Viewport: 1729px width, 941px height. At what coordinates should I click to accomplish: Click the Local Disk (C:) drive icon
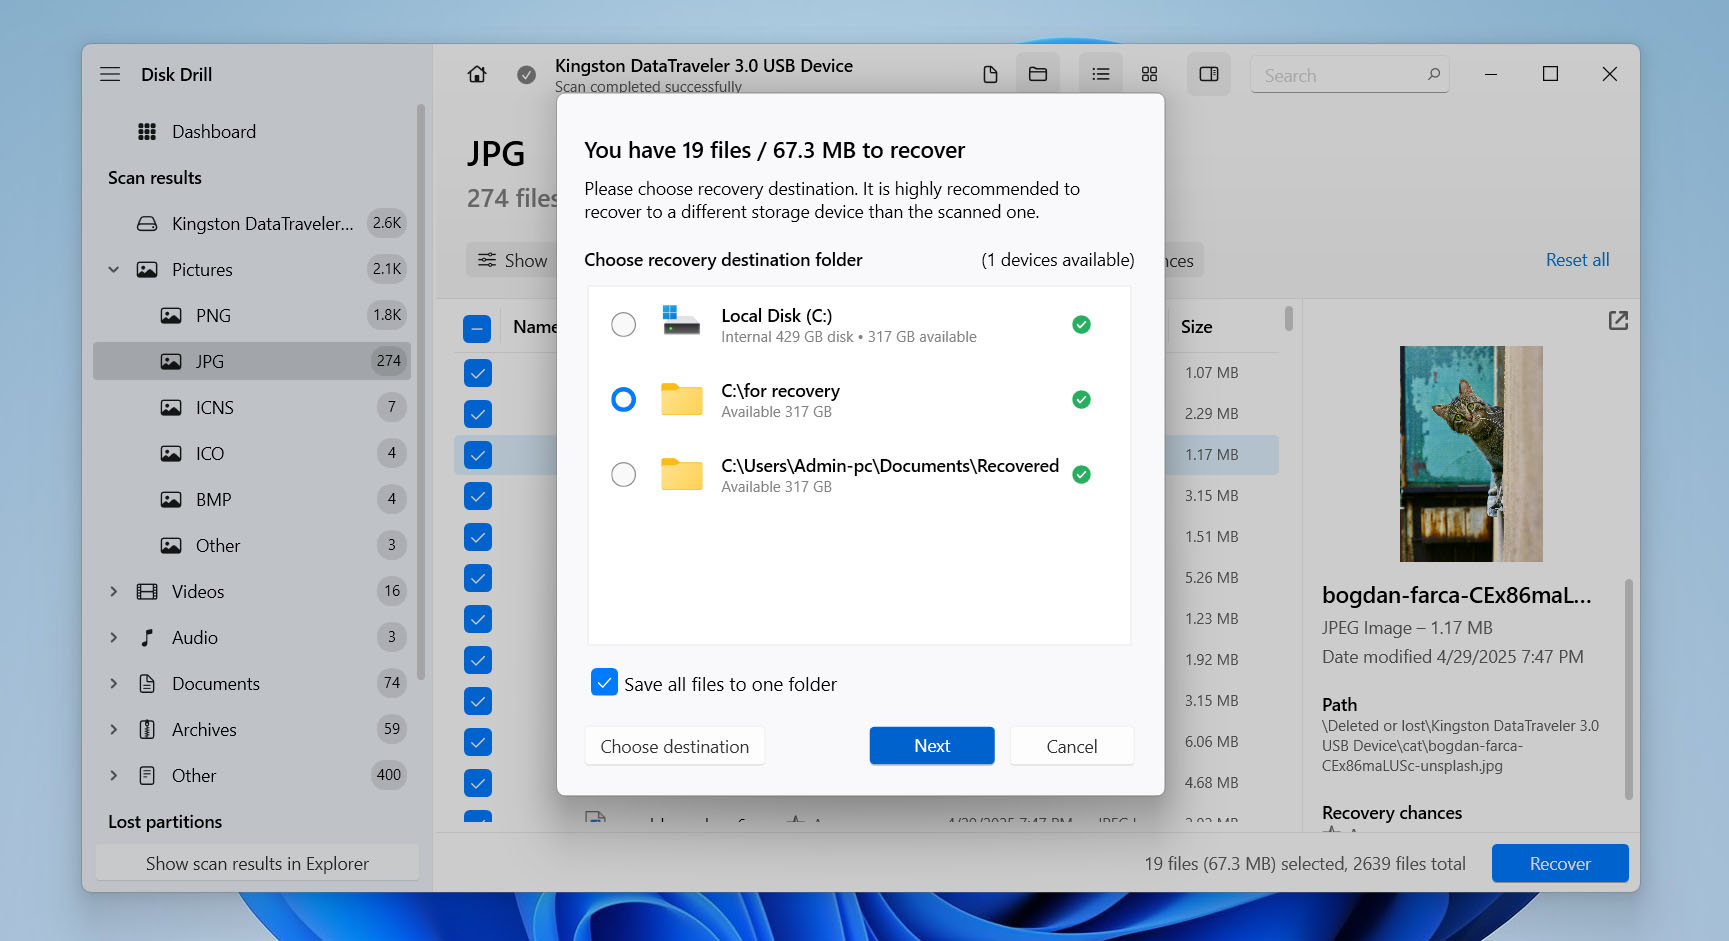(681, 320)
